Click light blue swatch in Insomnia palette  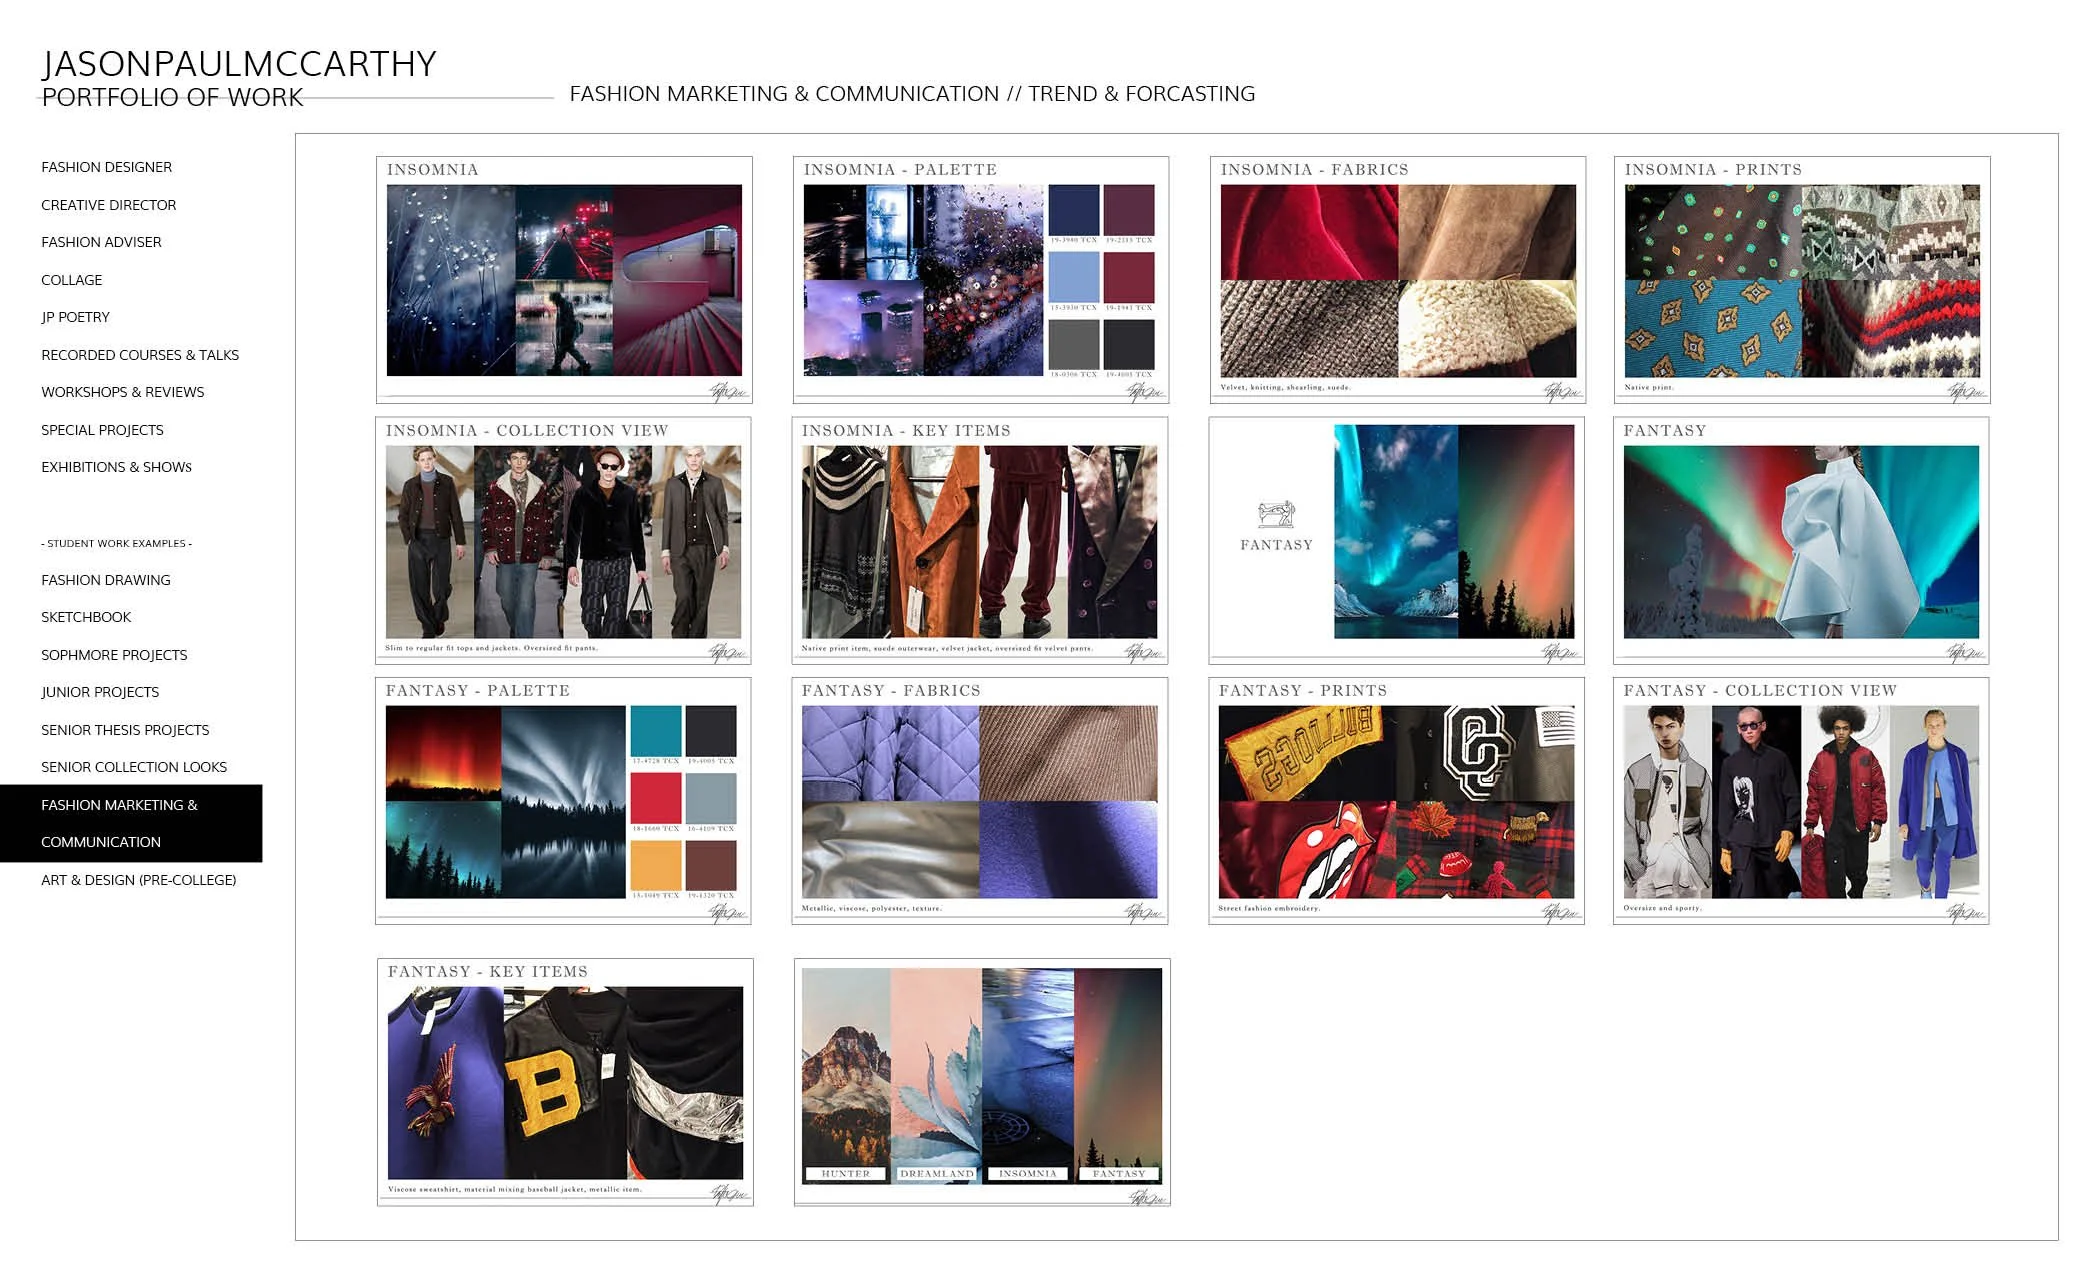(1073, 277)
